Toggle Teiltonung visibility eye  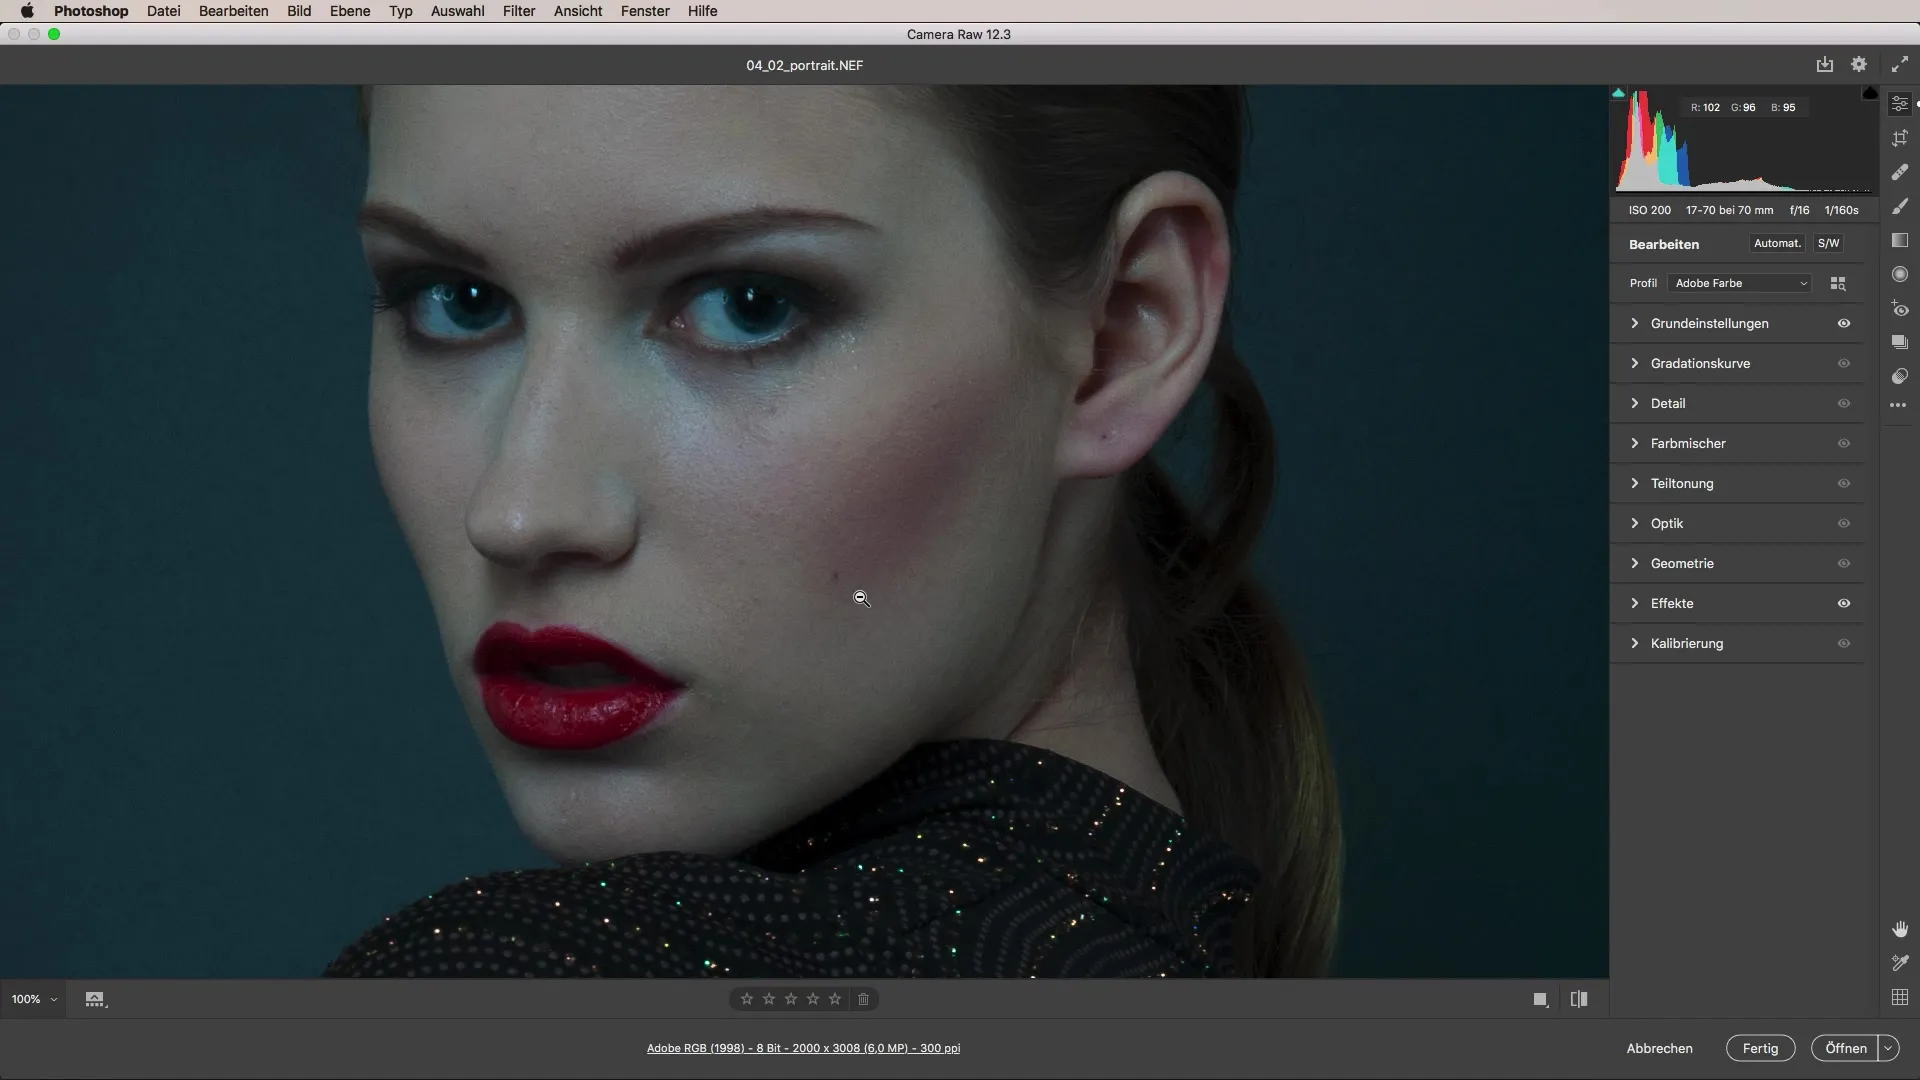(x=1844, y=483)
